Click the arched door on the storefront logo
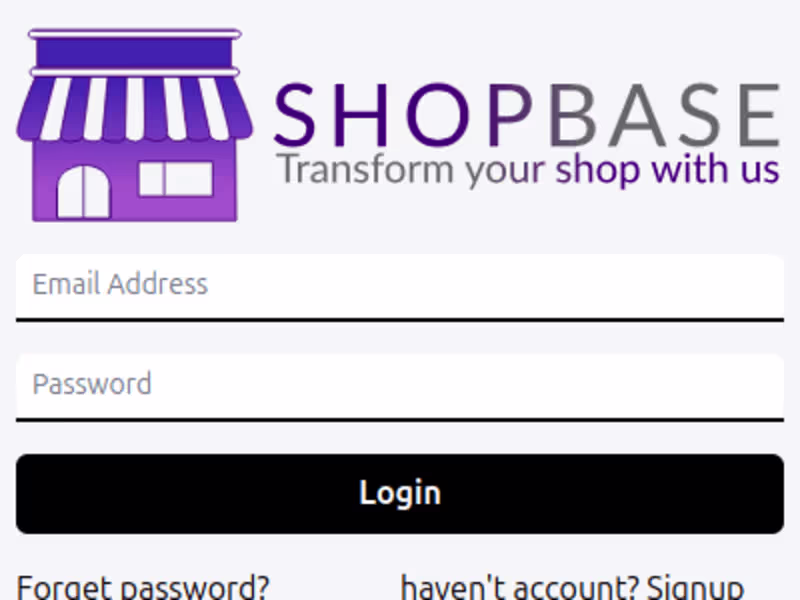 84,192
